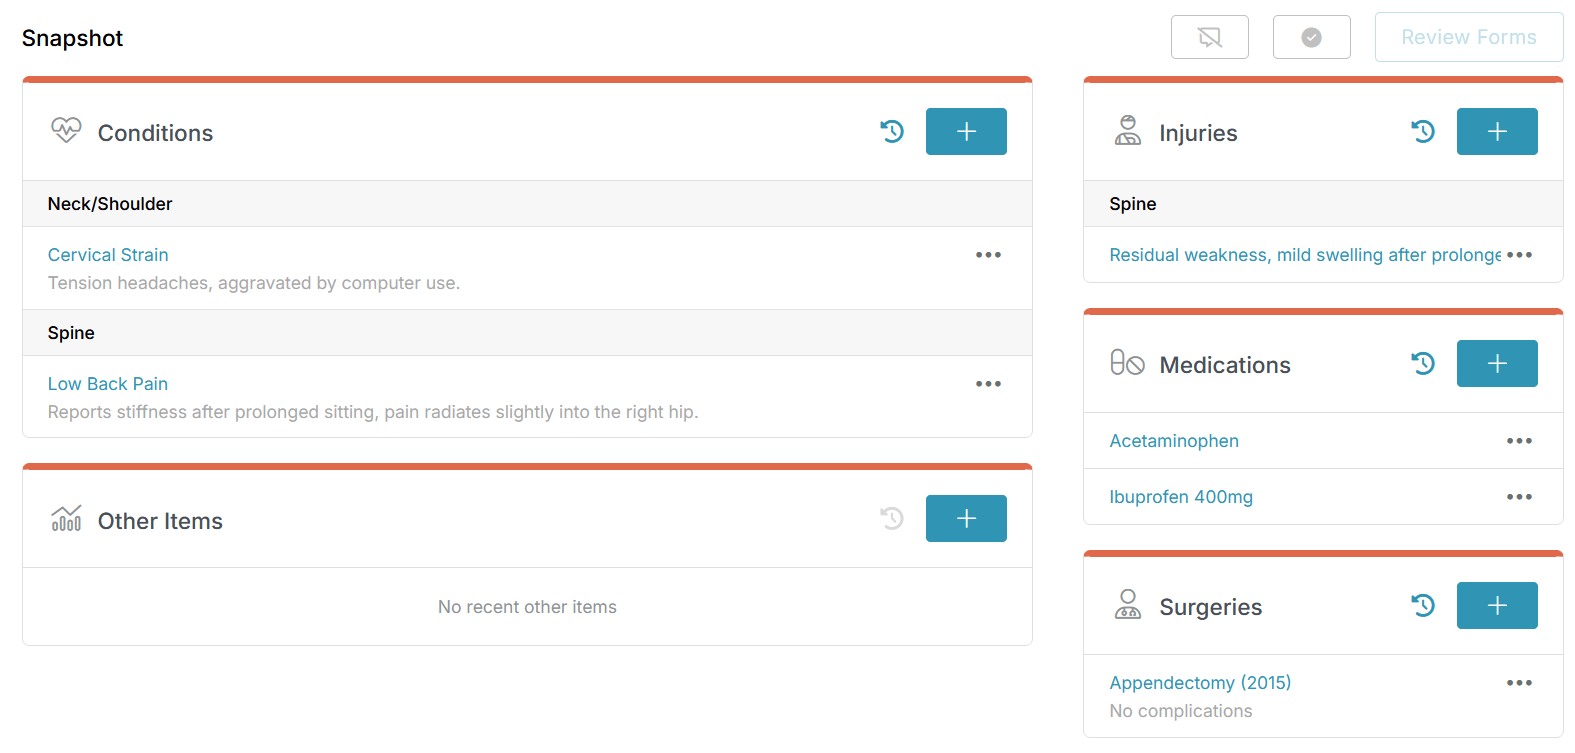Click the Conditions section title
The height and width of the screenshot is (753, 1575).
pyautogui.click(x=155, y=133)
